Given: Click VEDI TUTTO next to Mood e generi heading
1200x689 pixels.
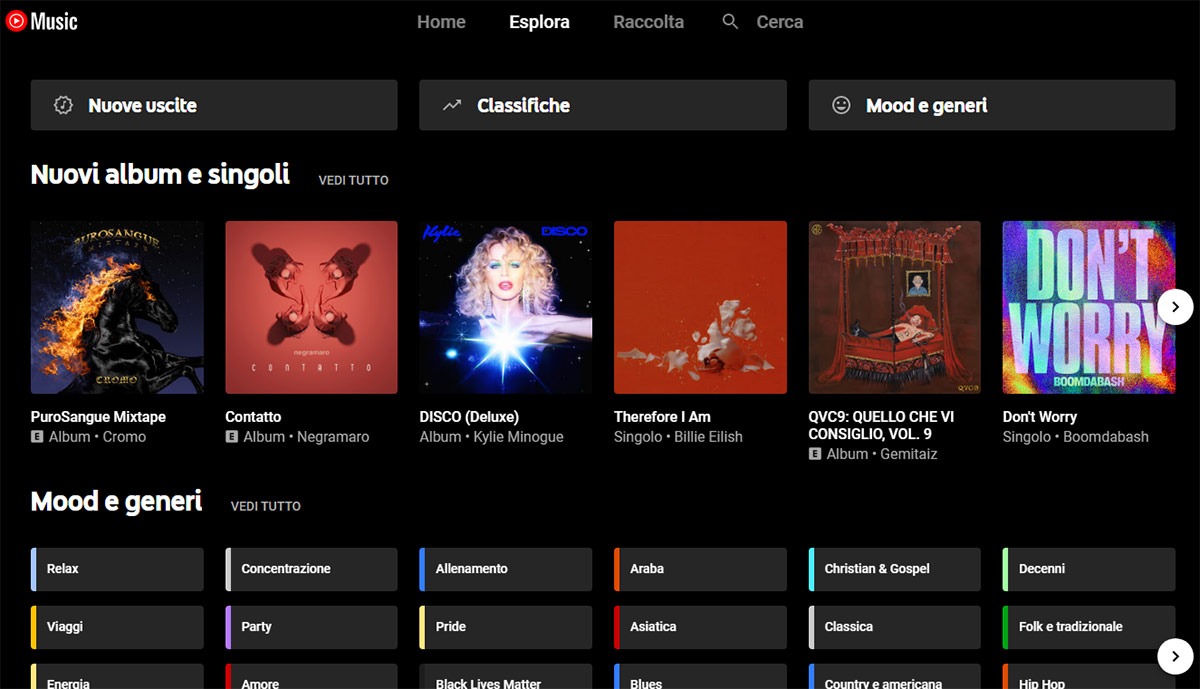Looking at the screenshot, I should pyautogui.click(x=266, y=507).
